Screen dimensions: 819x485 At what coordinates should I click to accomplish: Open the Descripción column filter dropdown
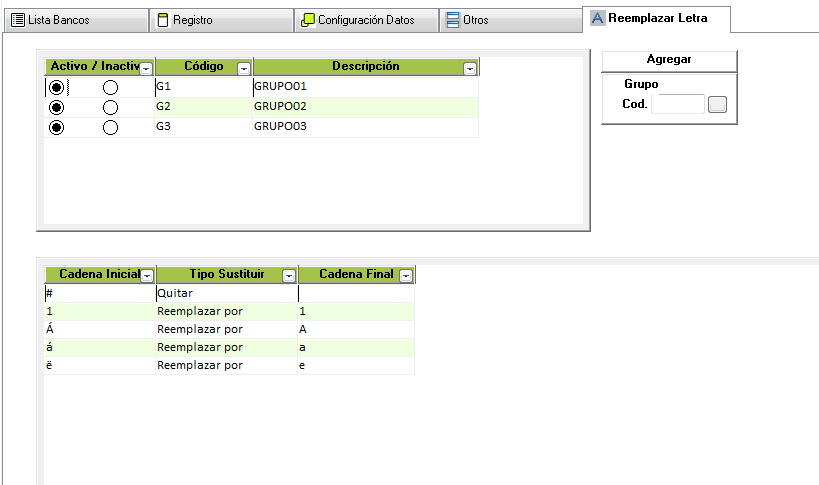point(470,68)
